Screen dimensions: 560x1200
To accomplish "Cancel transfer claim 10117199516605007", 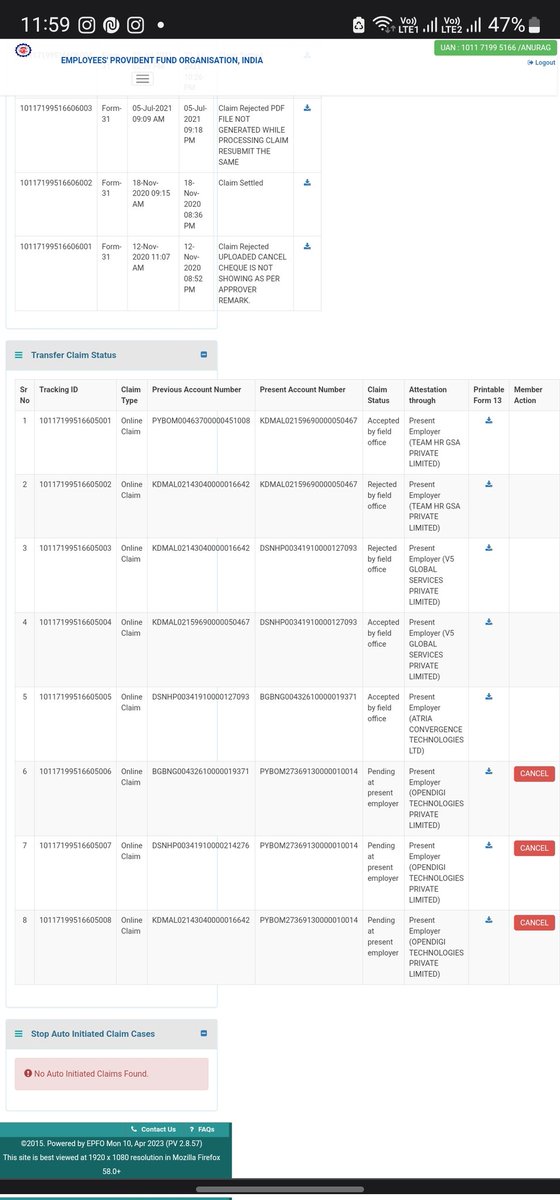I will [534, 848].
